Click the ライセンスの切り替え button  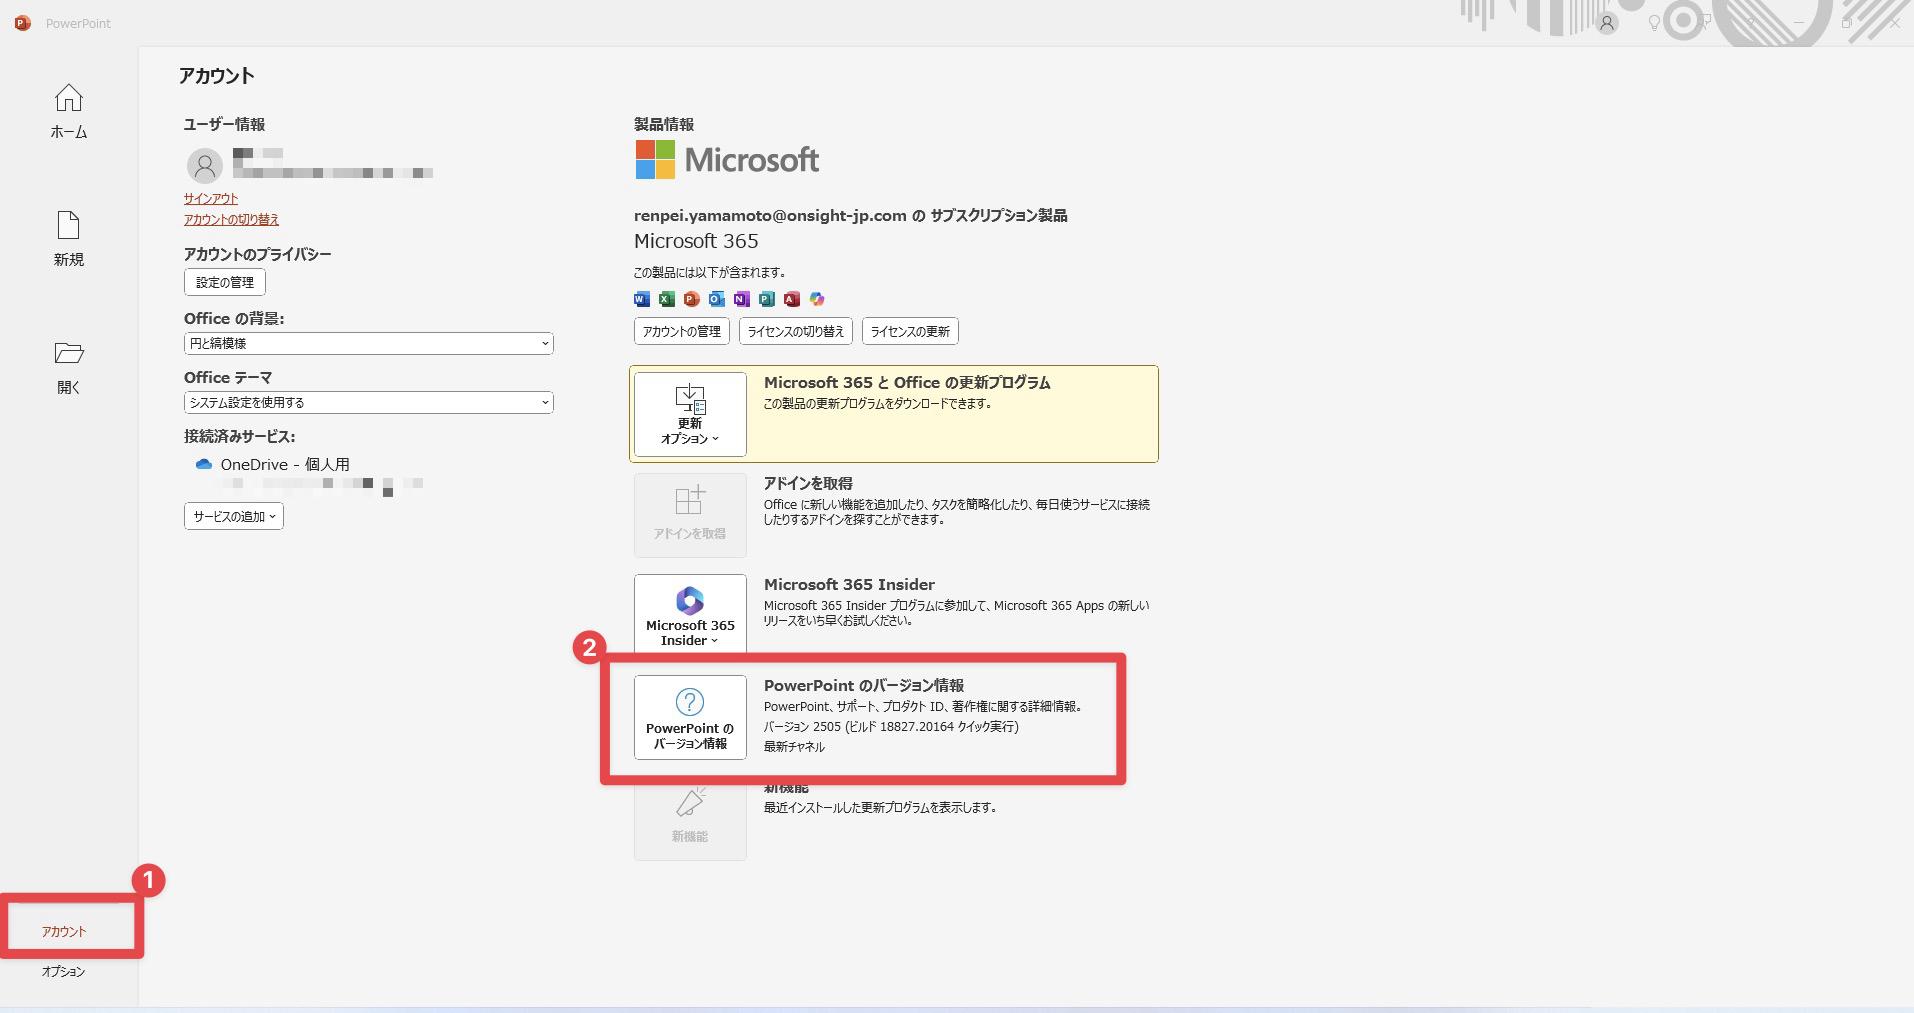(x=796, y=331)
